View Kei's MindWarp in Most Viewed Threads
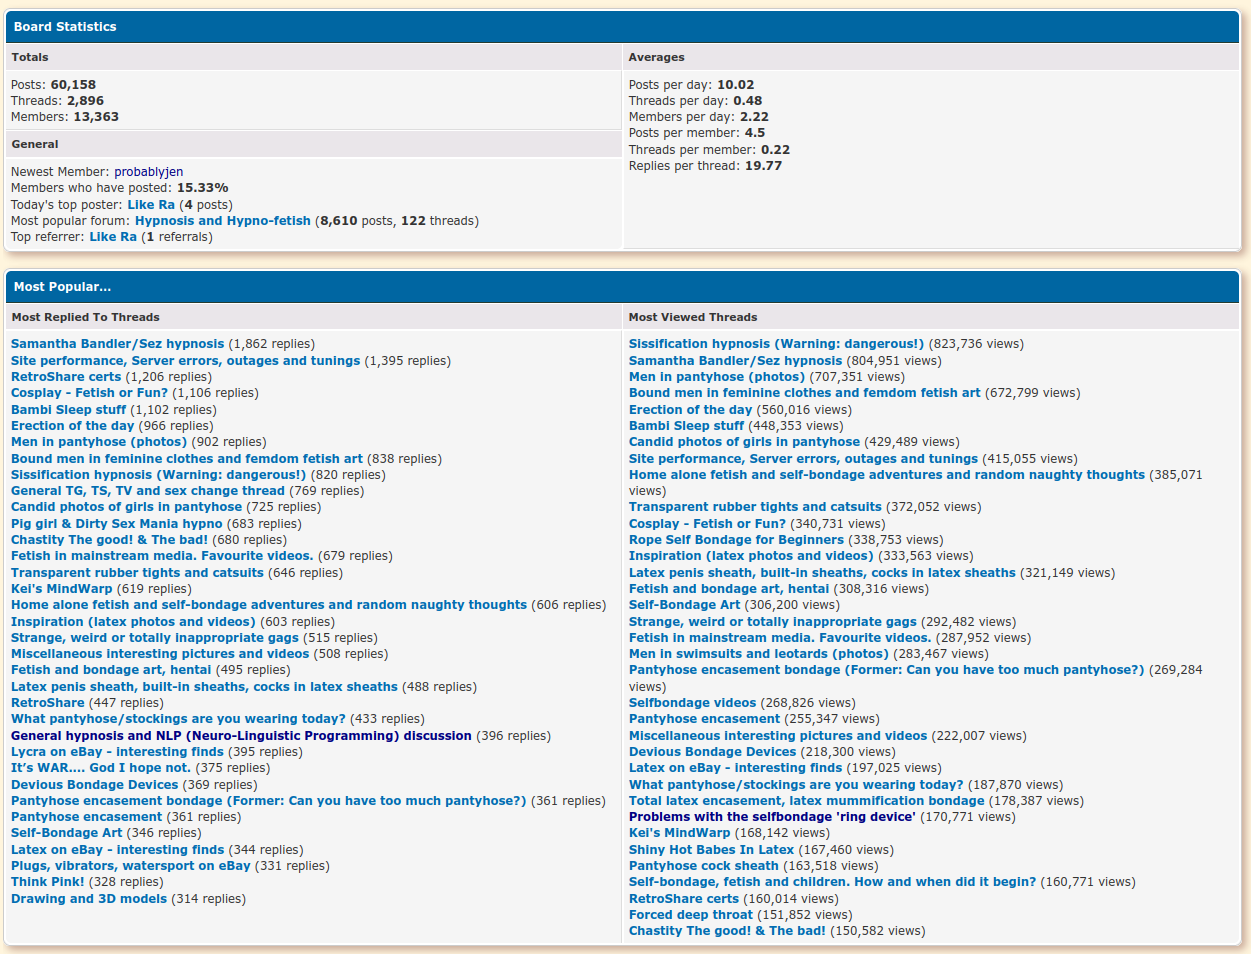This screenshot has height=954, width=1251. [x=679, y=833]
